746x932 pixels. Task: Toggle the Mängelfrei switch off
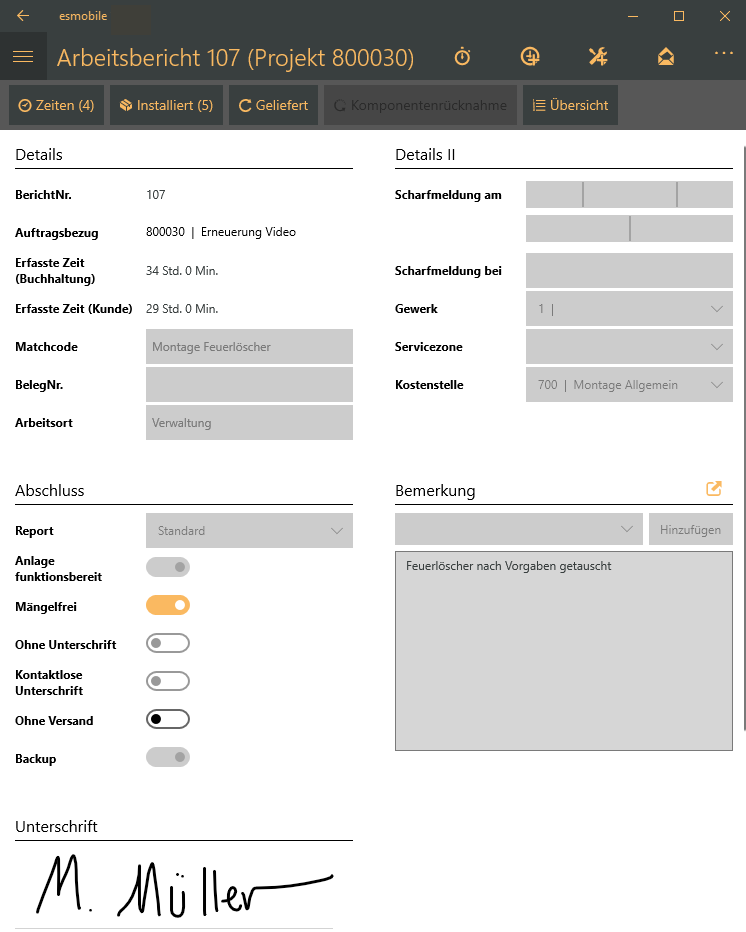coord(168,605)
